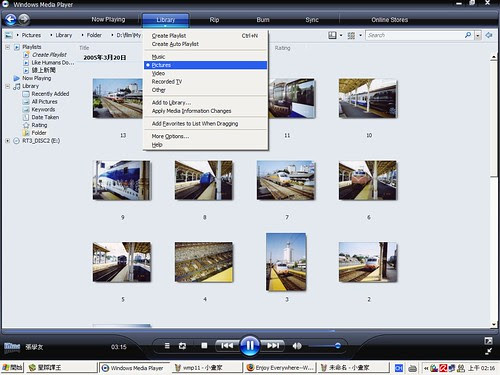The width and height of the screenshot is (500, 375).
Task: Open the layout options icon
Action: [x=332, y=35]
